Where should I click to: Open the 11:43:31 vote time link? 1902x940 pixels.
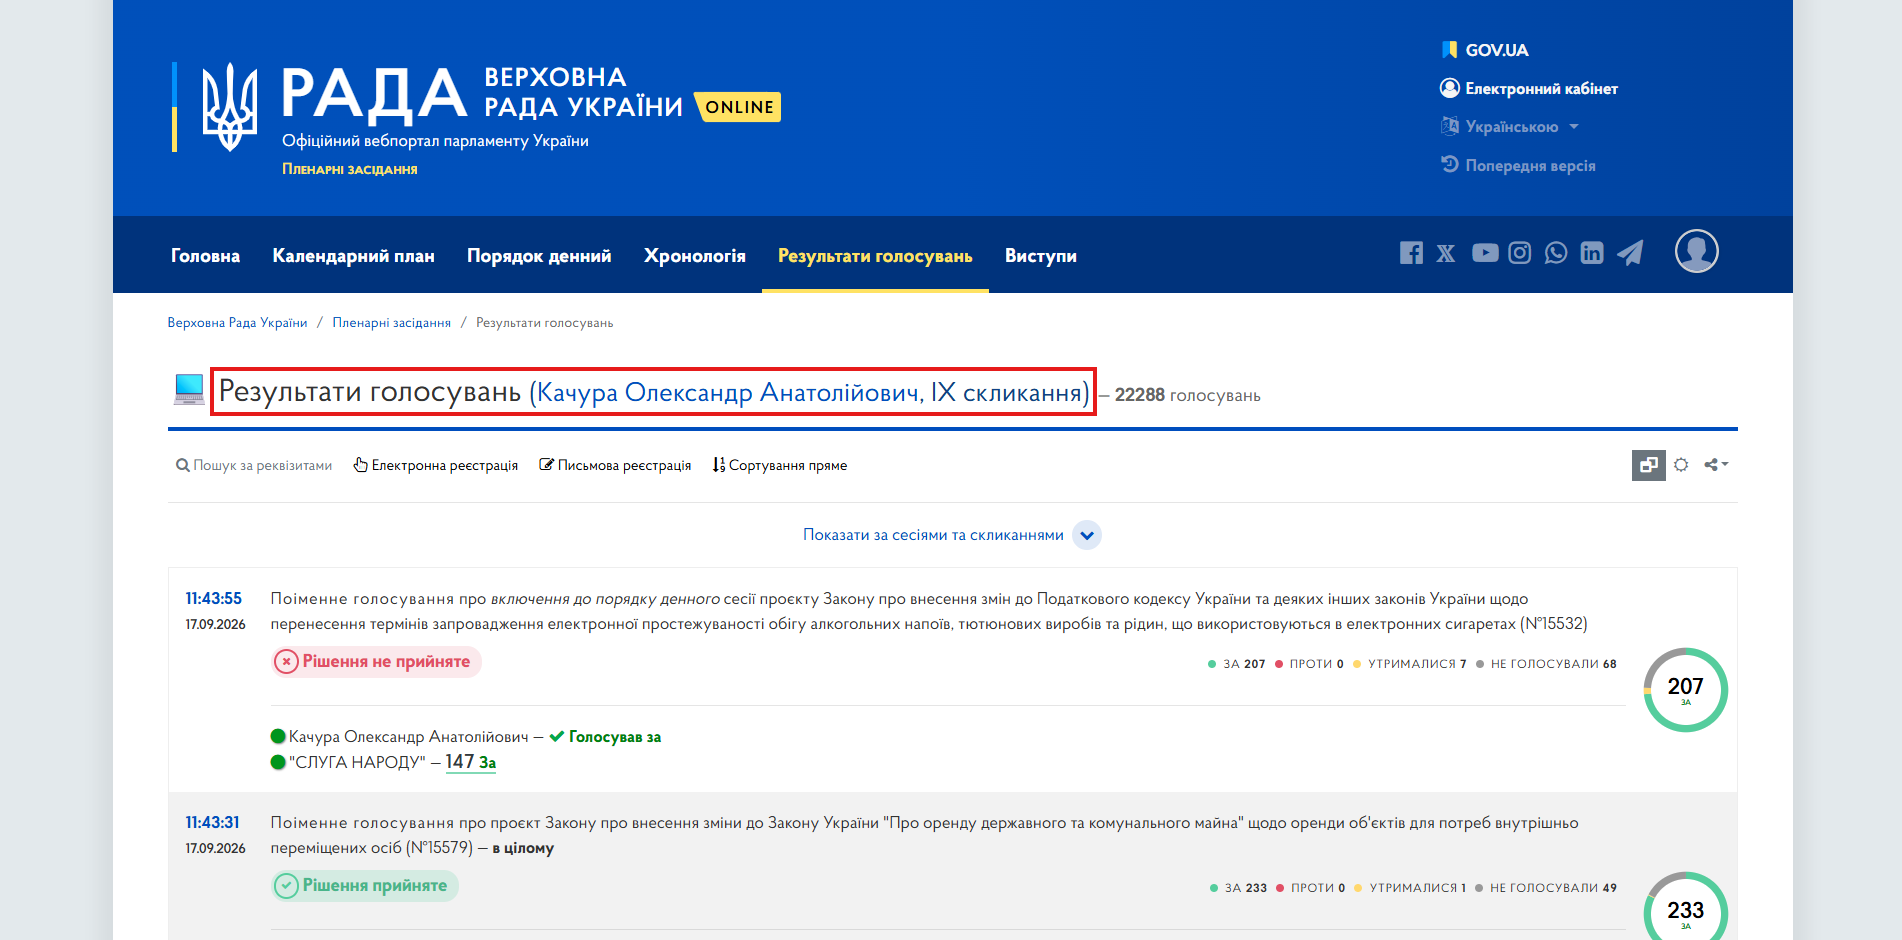pos(212,822)
